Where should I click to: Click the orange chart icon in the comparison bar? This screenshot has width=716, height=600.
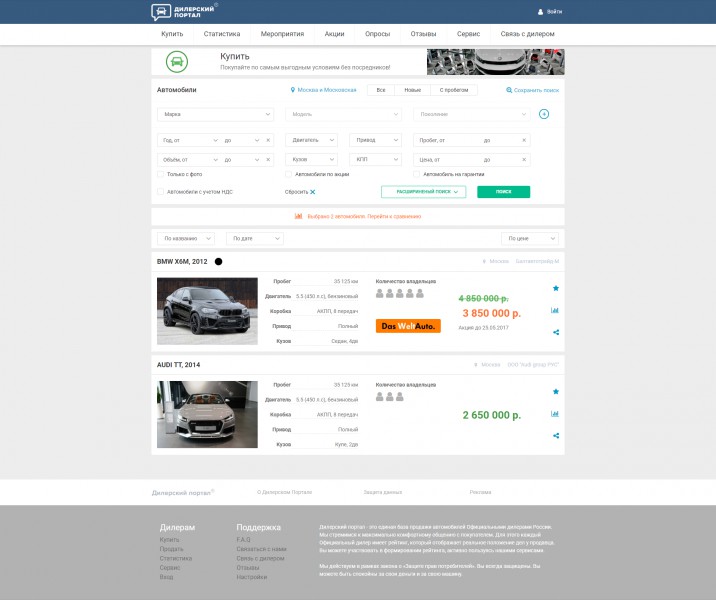[x=298, y=216]
